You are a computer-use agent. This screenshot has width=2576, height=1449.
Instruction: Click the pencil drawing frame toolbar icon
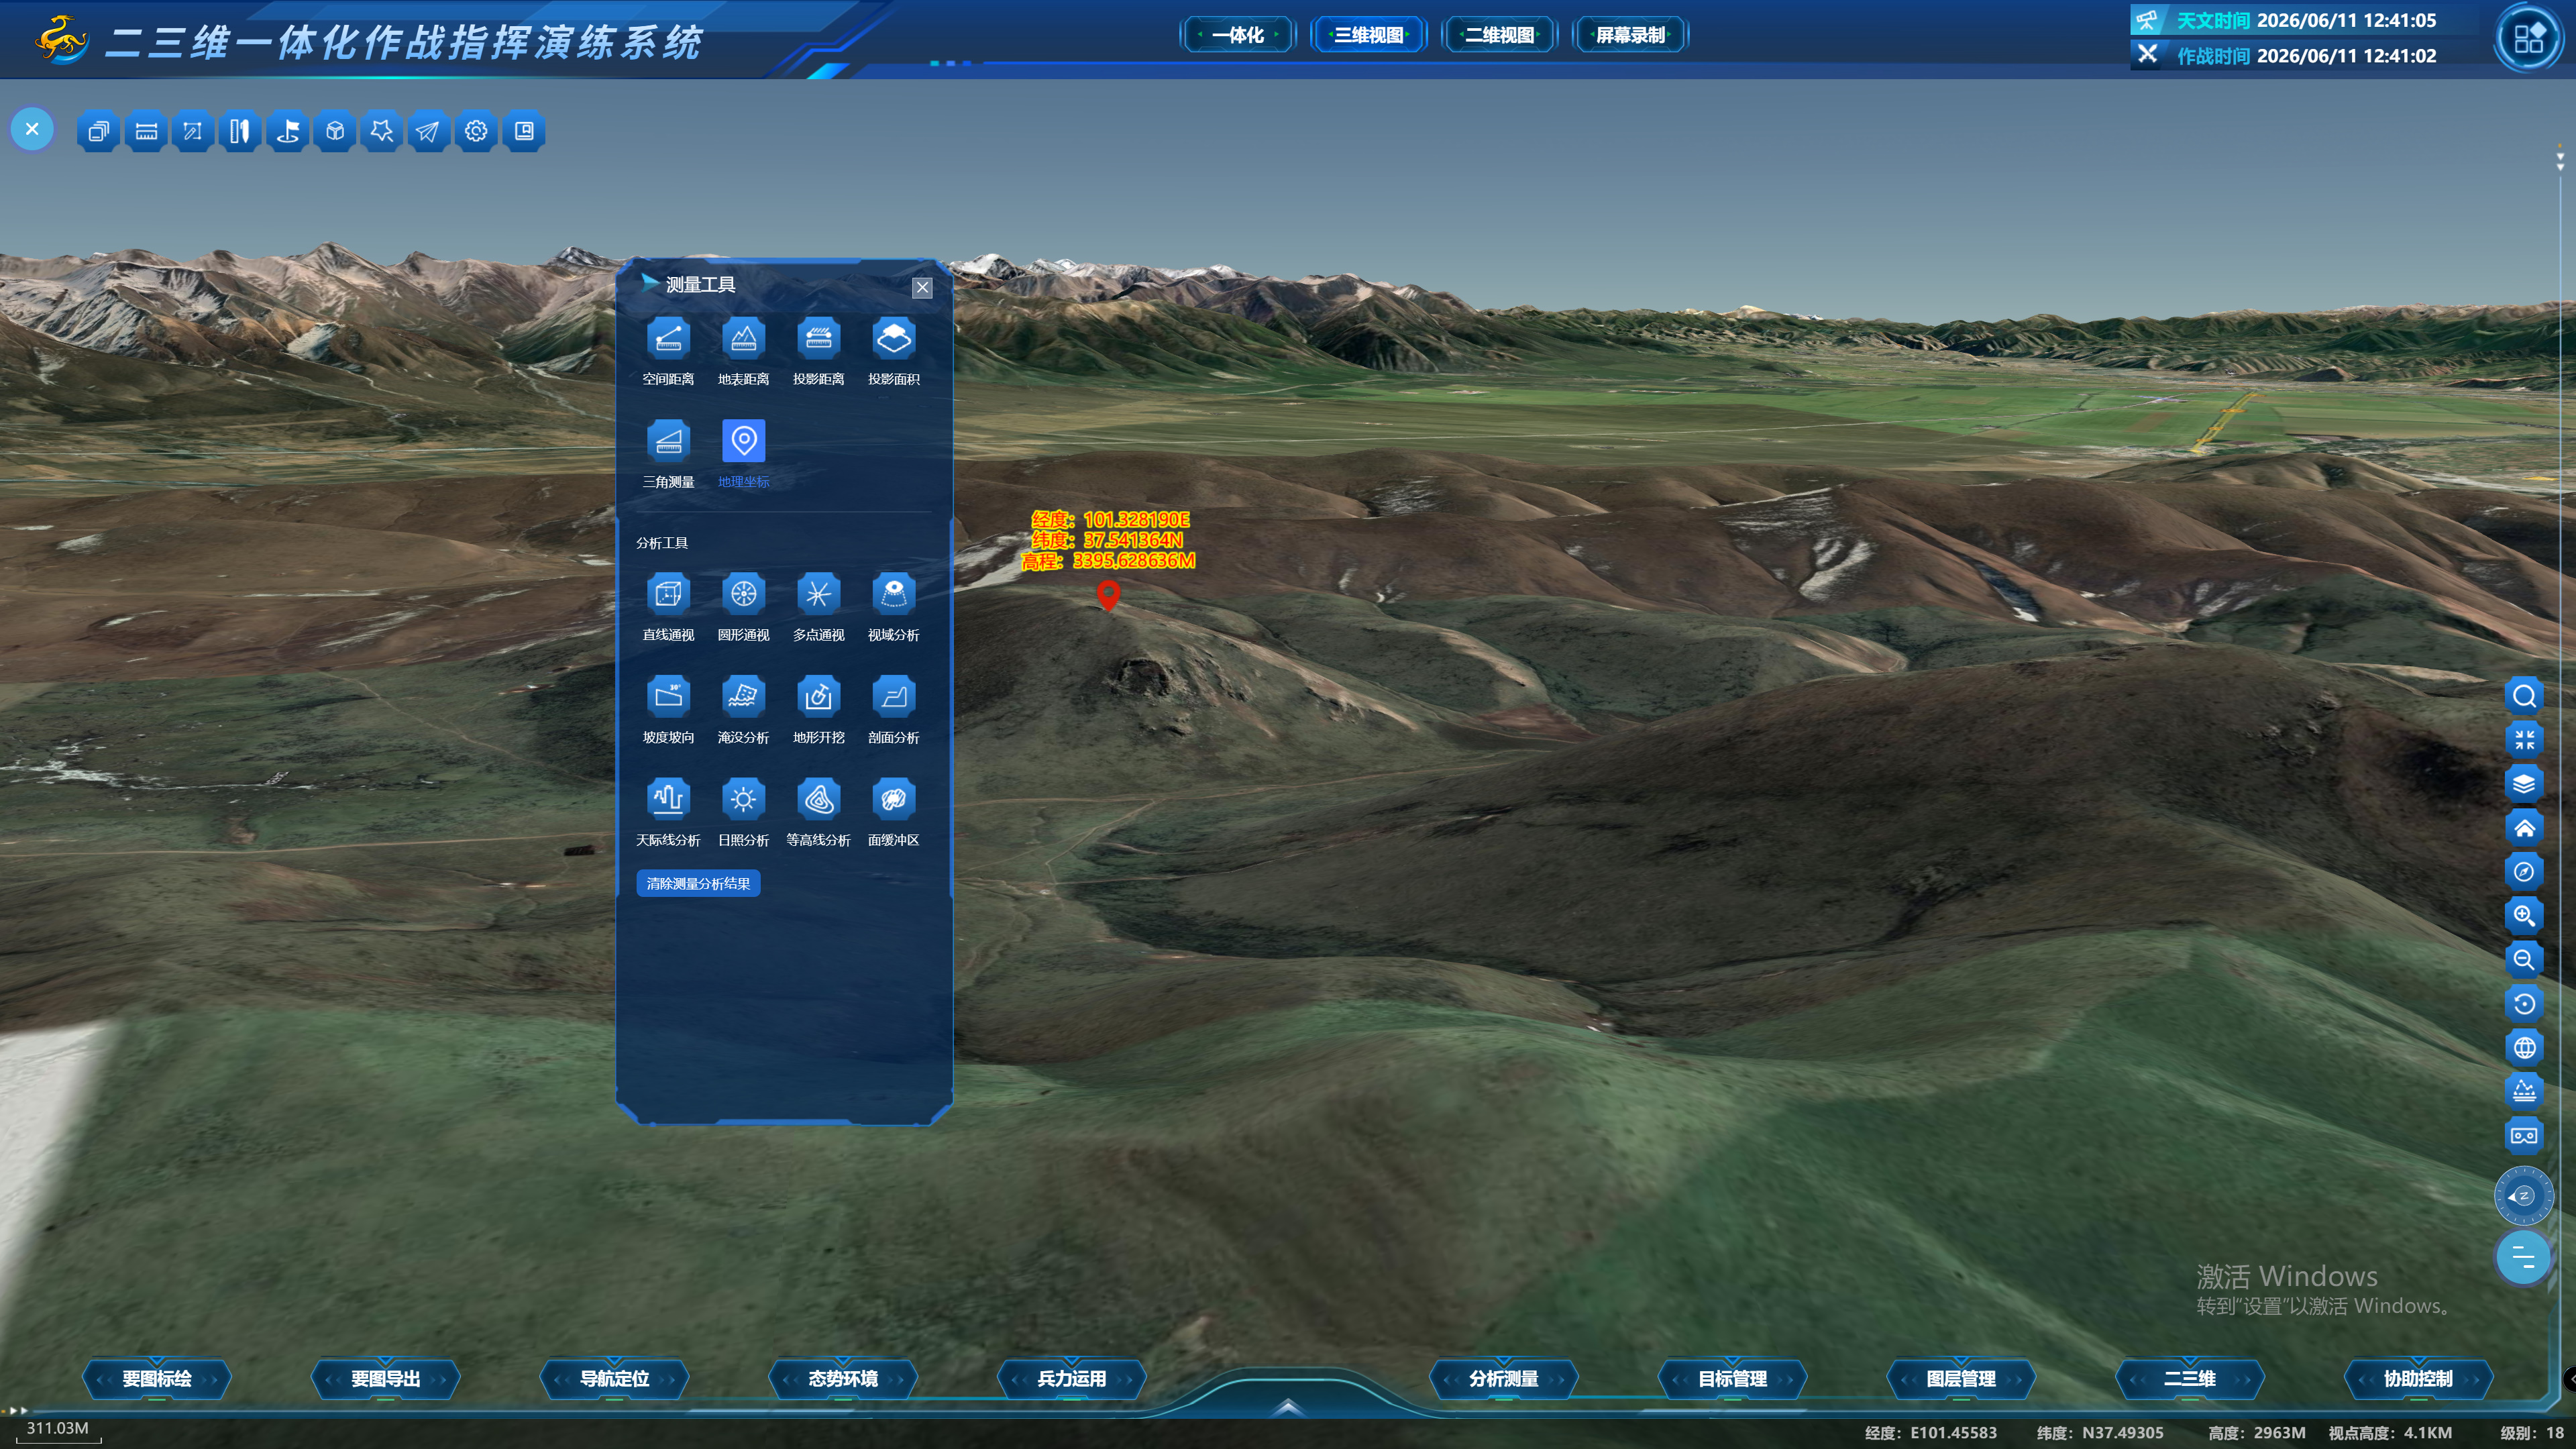(x=193, y=131)
